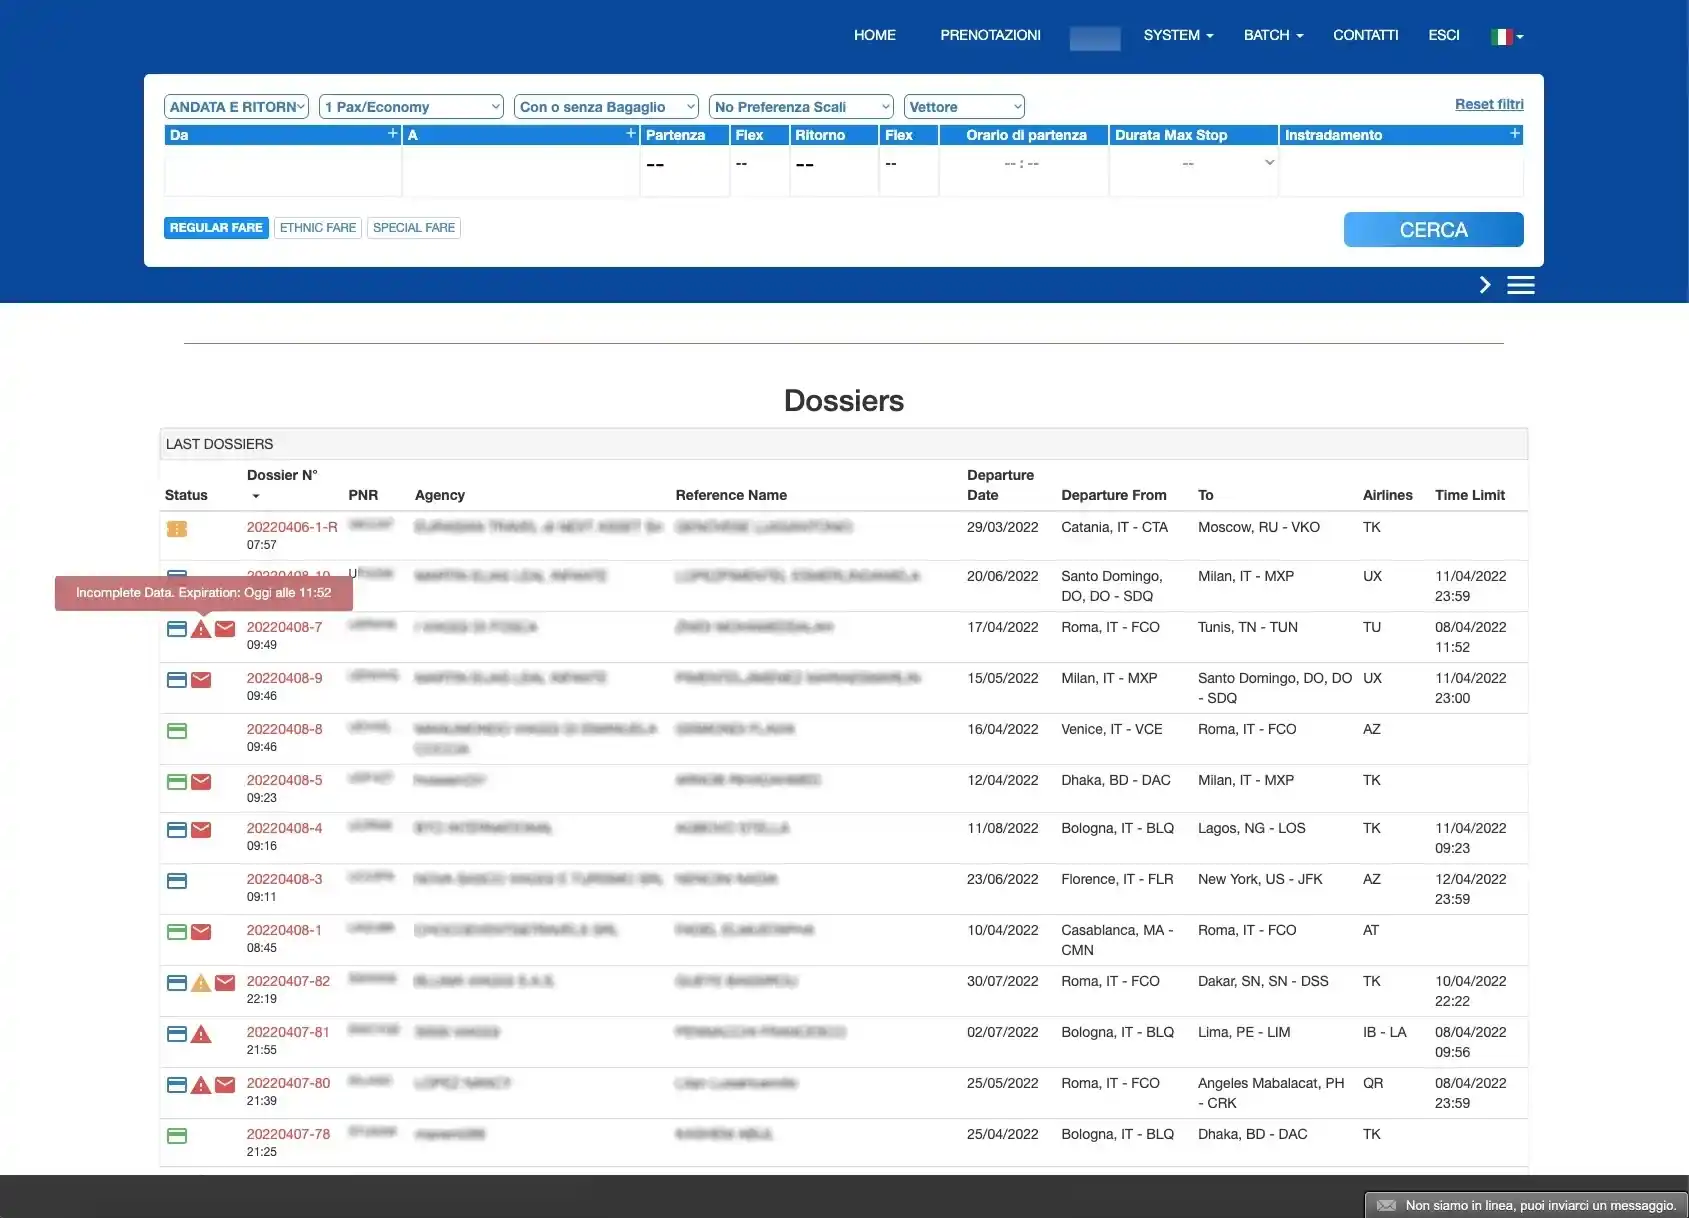
Task: Click the Reset filtri link
Action: pyautogui.click(x=1488, y=104)
